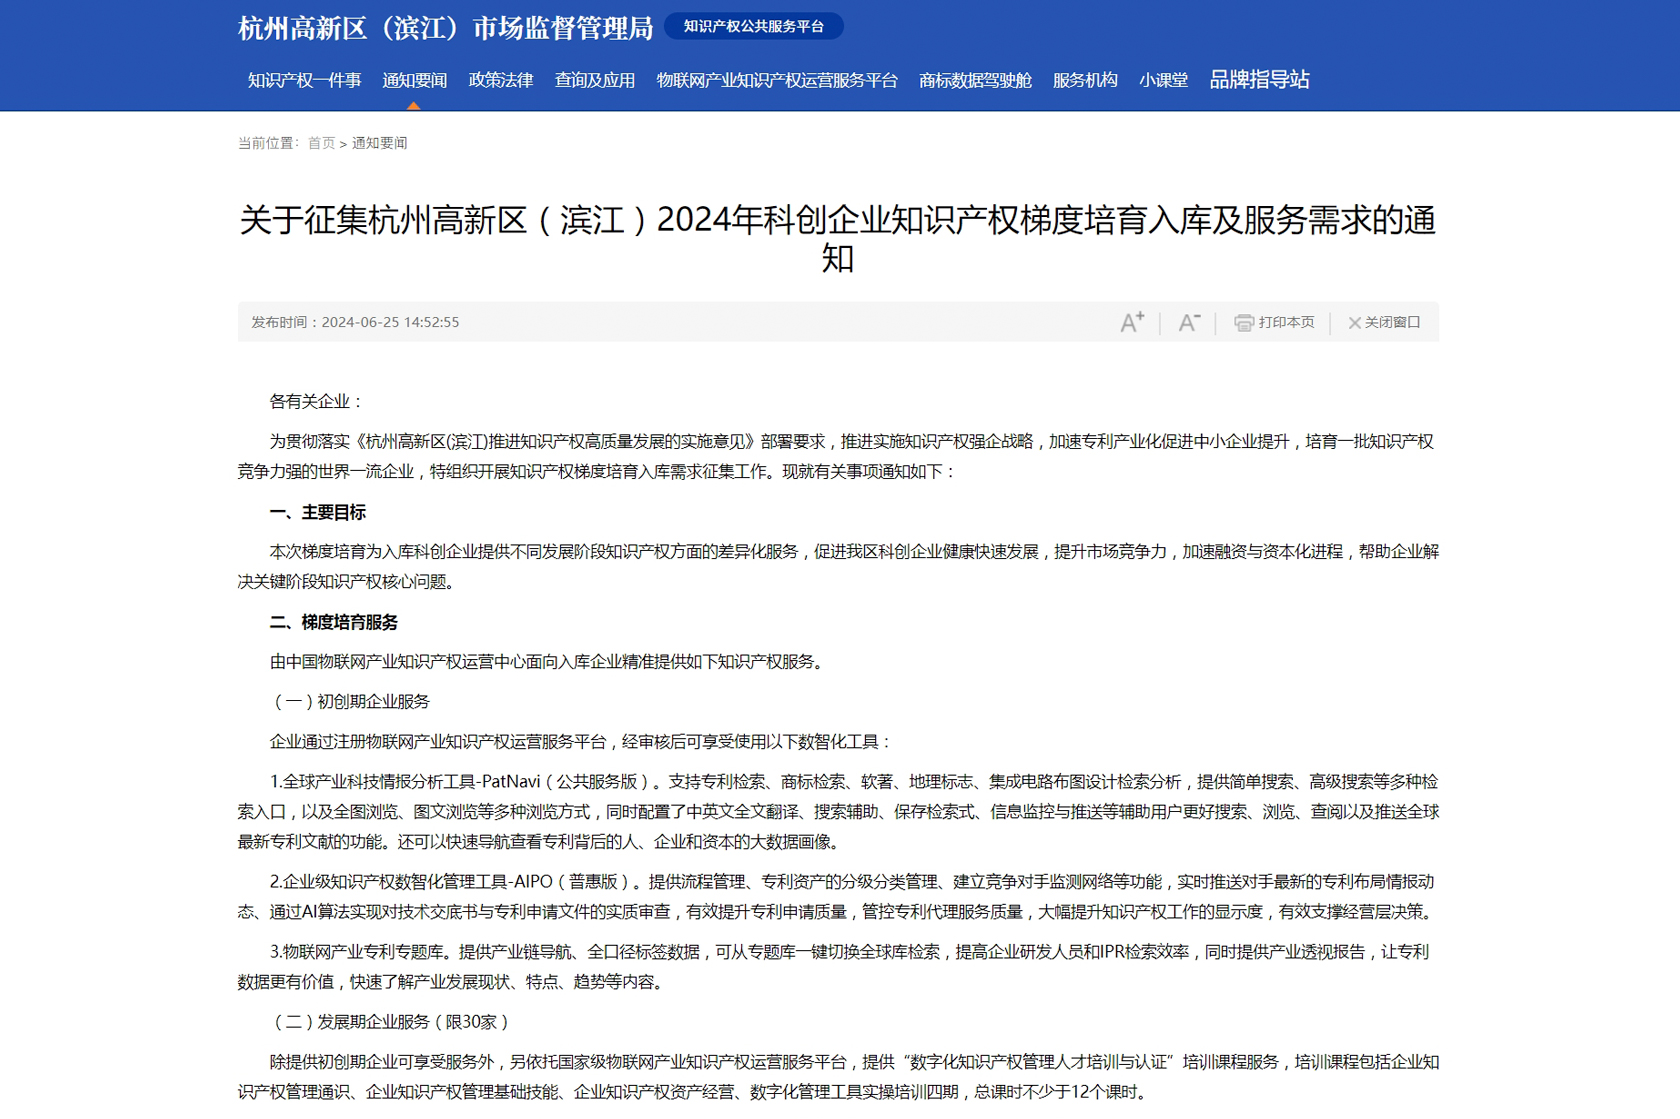Go to 查询及应用 section

[x=595, y=80]
